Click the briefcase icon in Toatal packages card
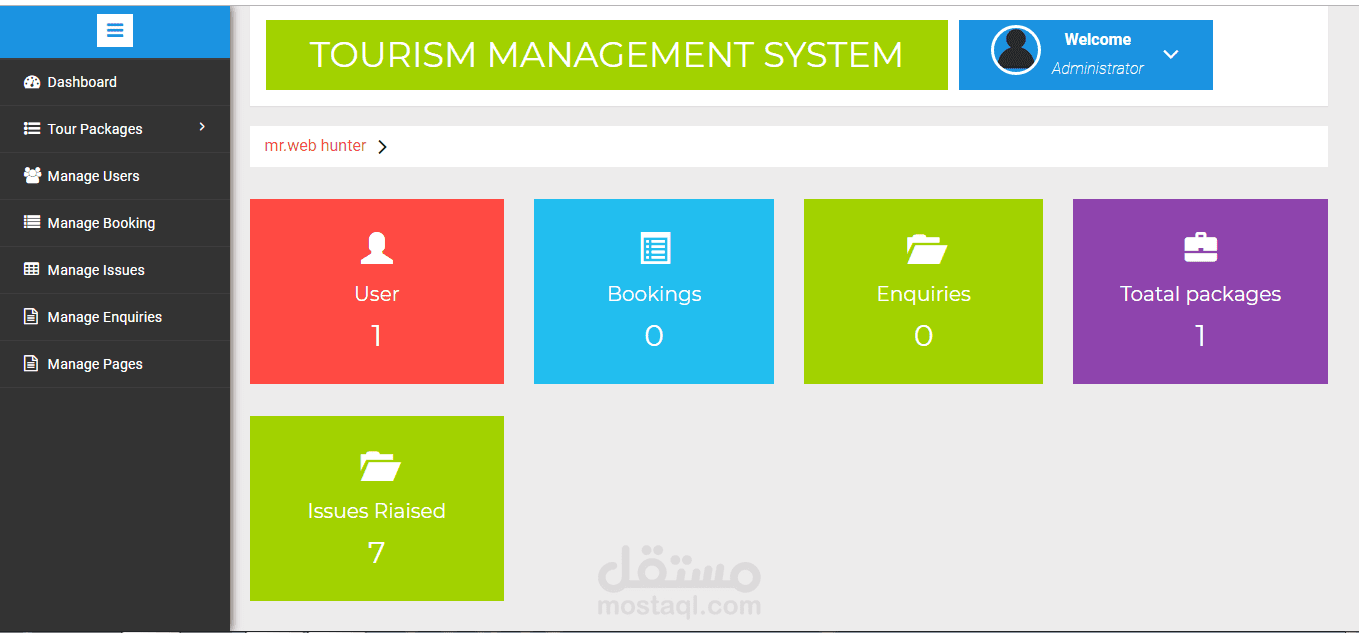 click(1200, 247)
